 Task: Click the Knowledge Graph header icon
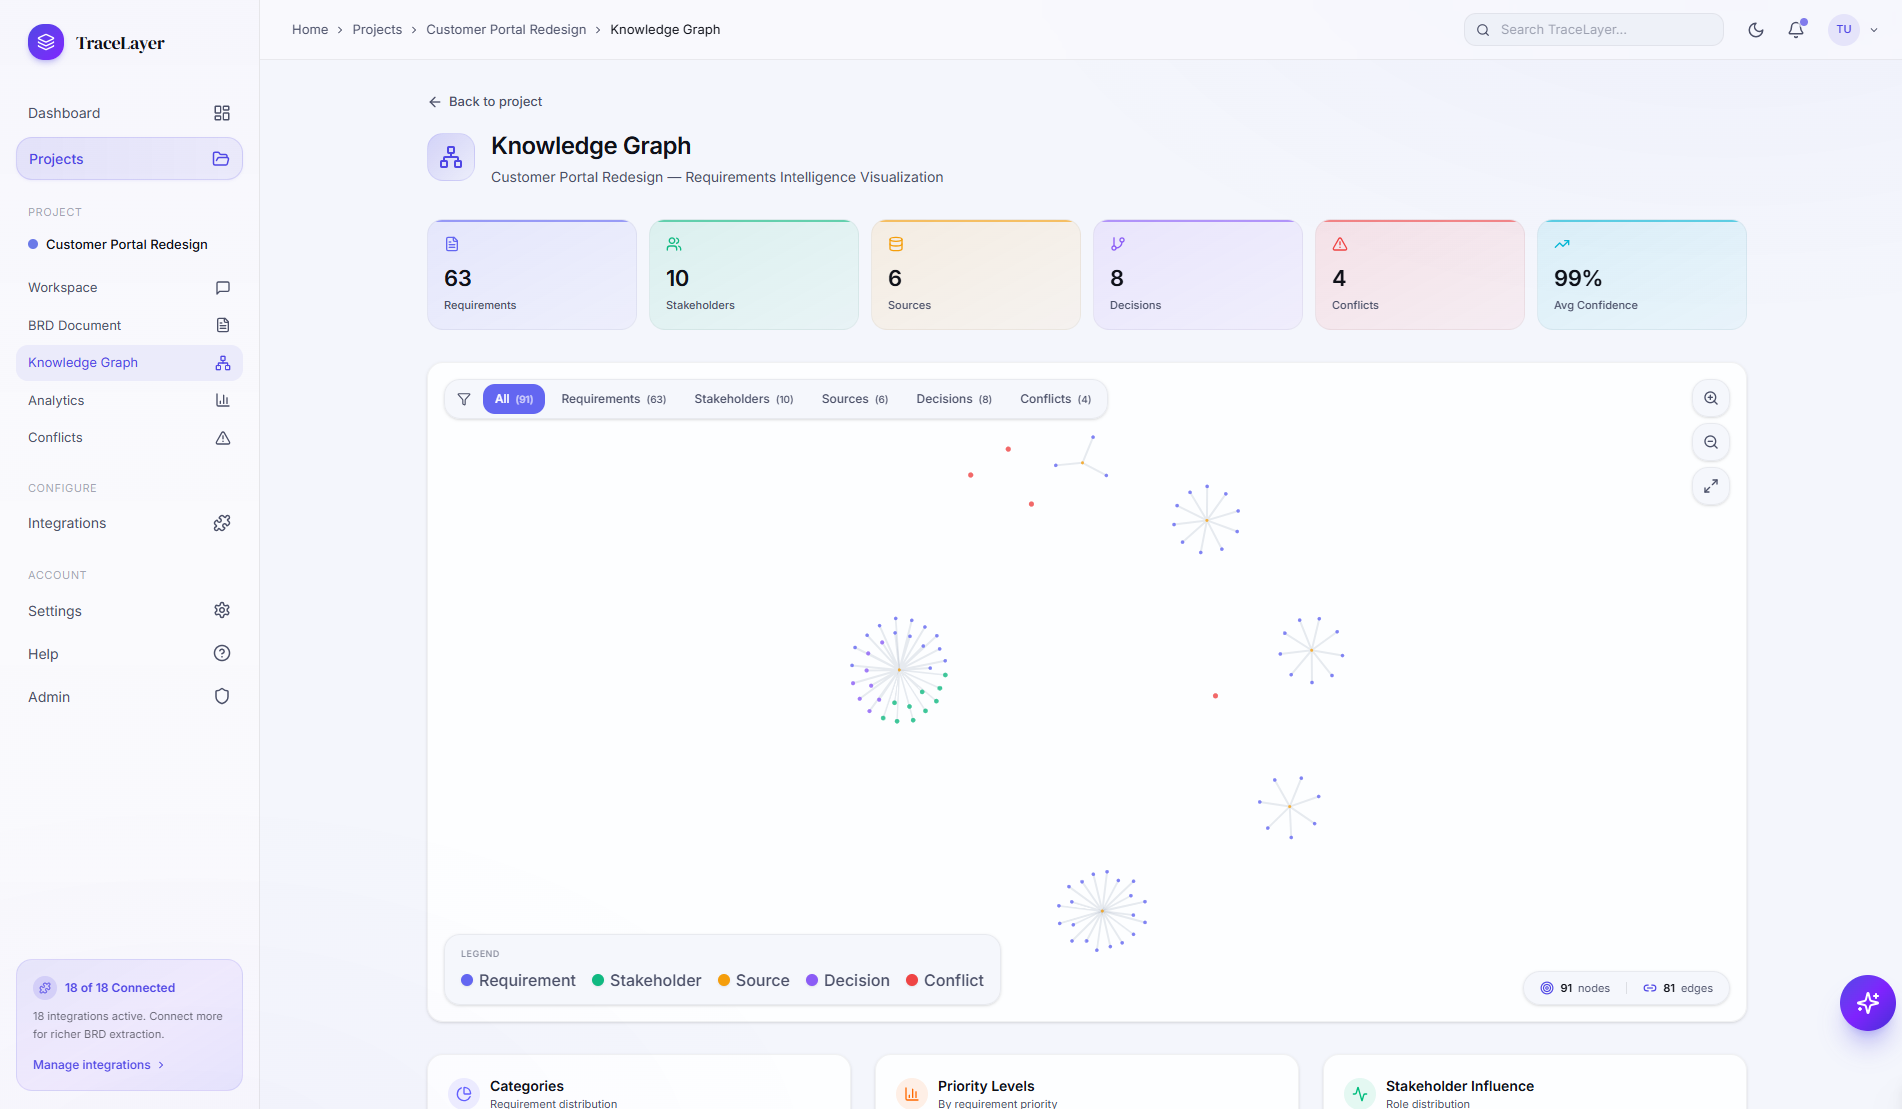click(451, 157)
